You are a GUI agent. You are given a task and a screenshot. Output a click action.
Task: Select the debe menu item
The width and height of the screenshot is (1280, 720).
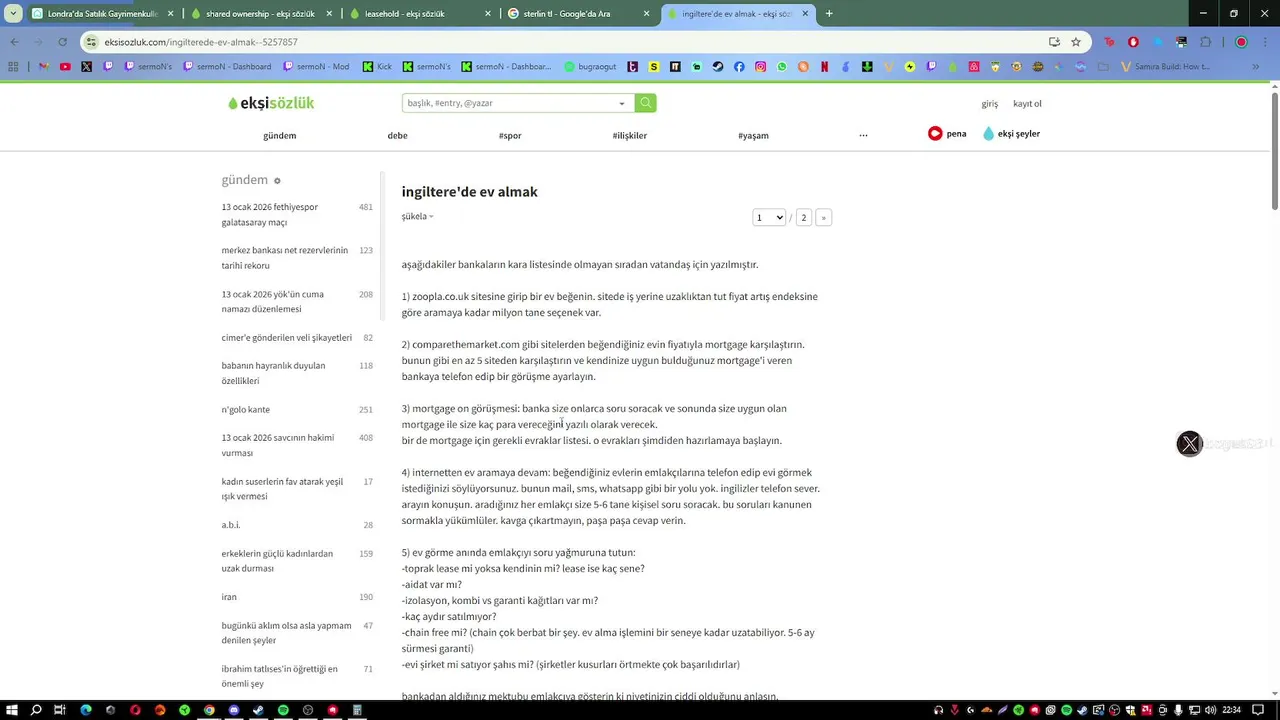click(398, 135)
